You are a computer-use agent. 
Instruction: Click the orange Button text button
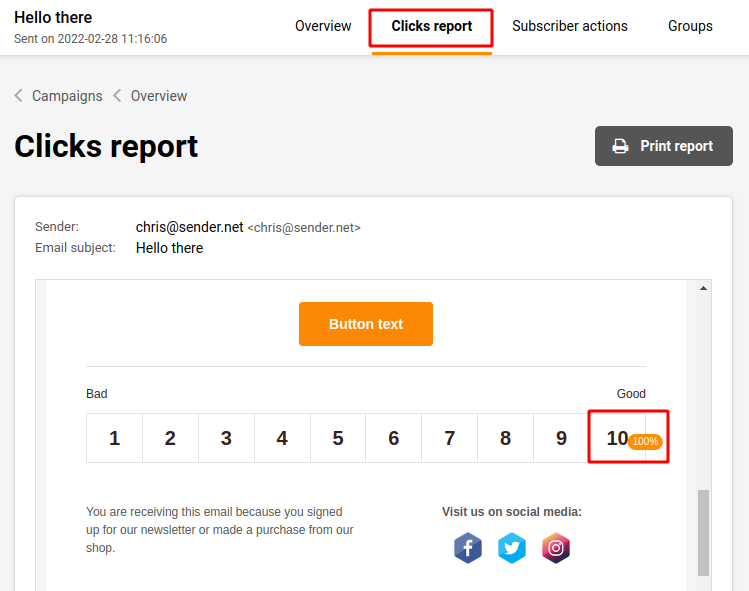366,324
